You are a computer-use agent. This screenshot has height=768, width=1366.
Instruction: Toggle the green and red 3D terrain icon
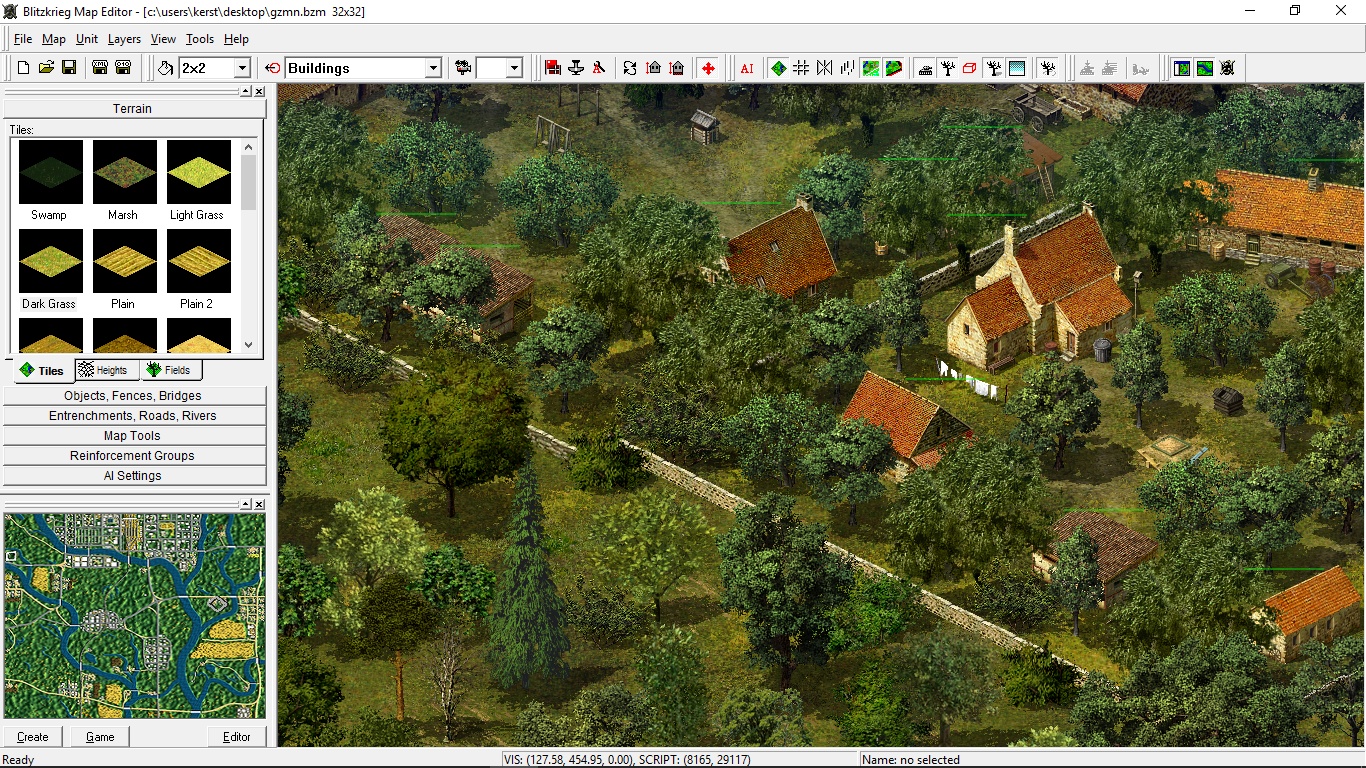[x=894, y=68]
